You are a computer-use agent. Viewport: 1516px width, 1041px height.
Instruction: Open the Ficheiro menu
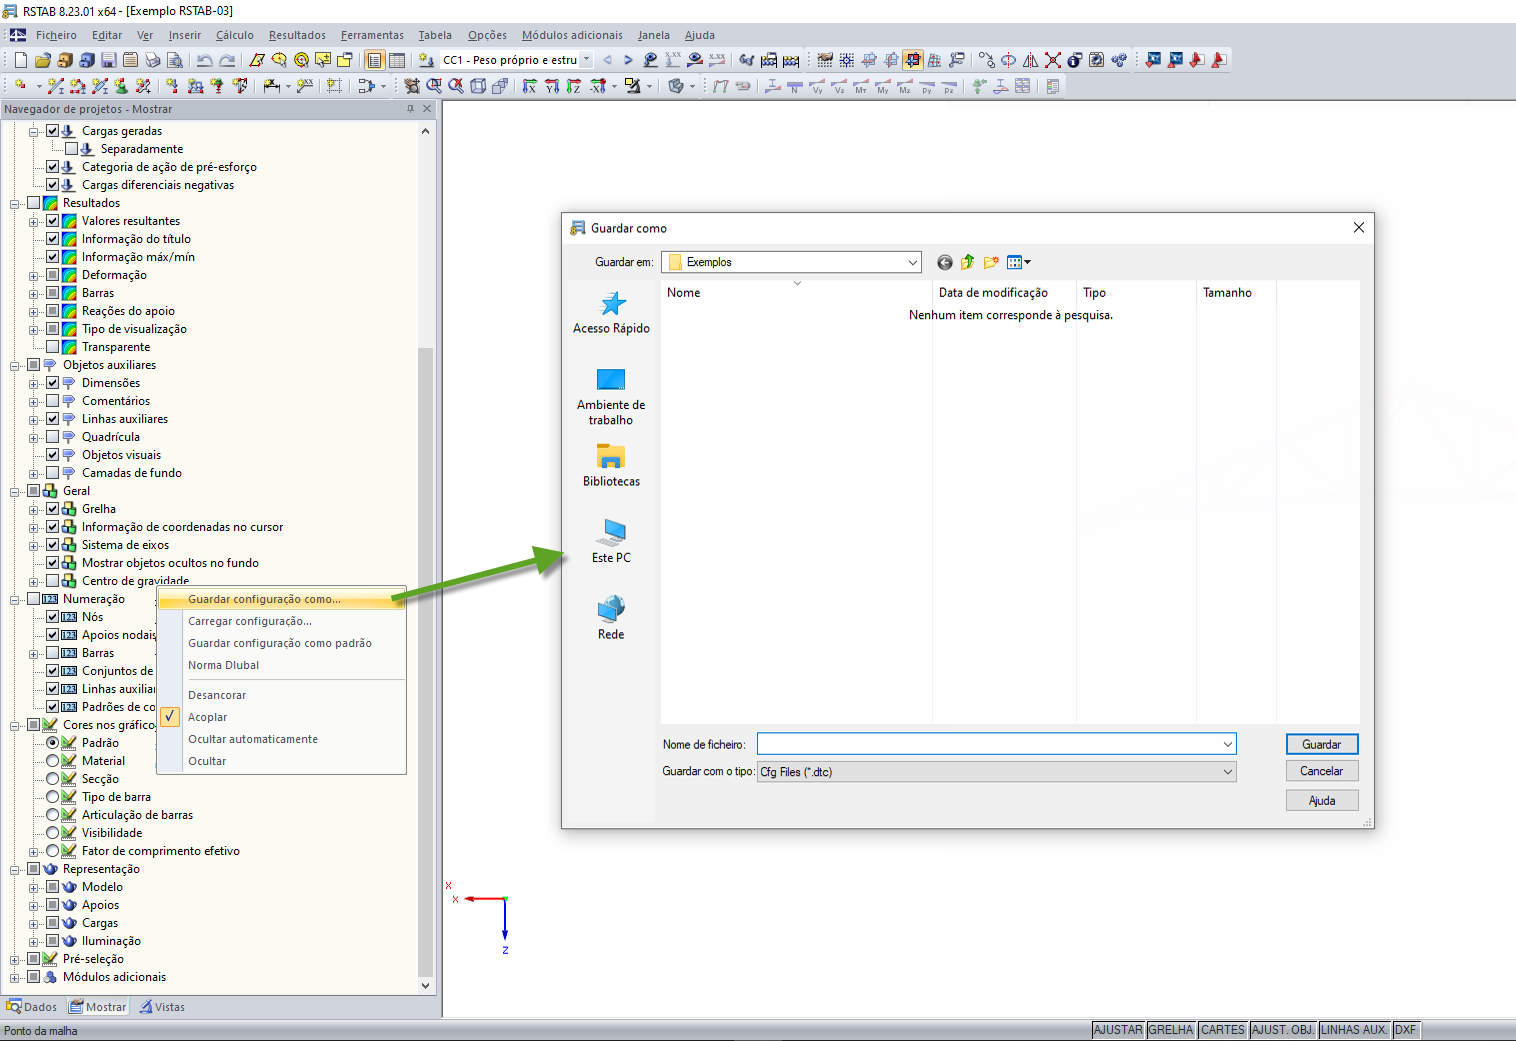tap(56, 35)
